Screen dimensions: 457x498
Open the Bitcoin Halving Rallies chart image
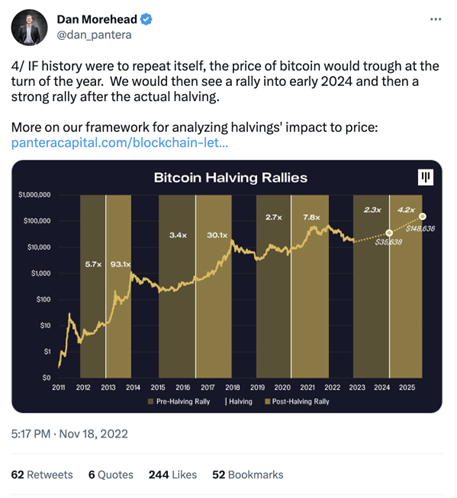click(227, 286)
